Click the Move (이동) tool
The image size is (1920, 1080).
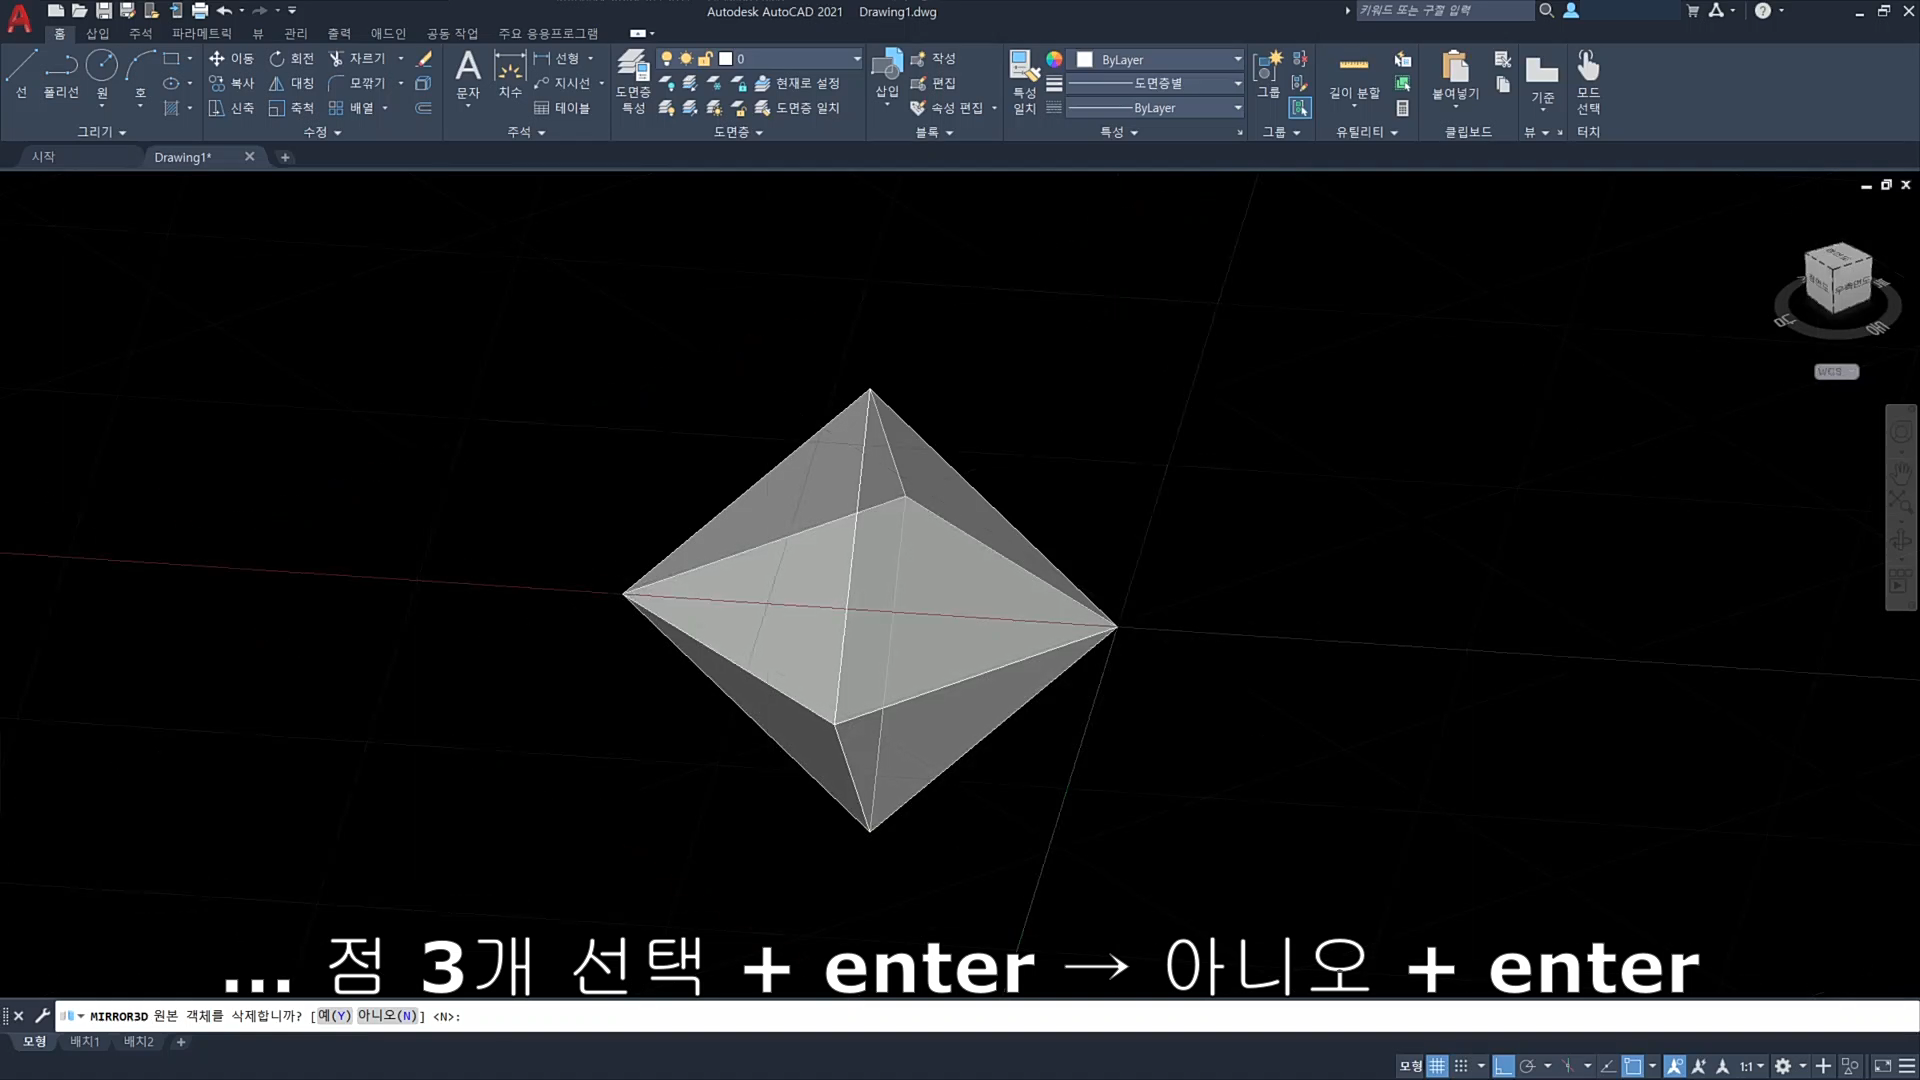tap(231, 59)
